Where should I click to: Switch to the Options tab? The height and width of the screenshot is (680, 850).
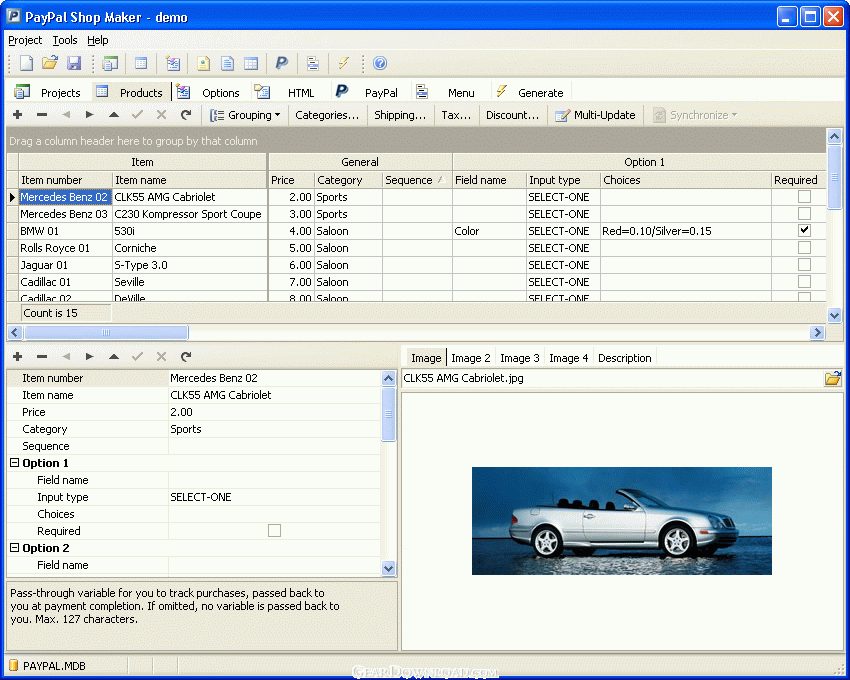tap(208, 93)
